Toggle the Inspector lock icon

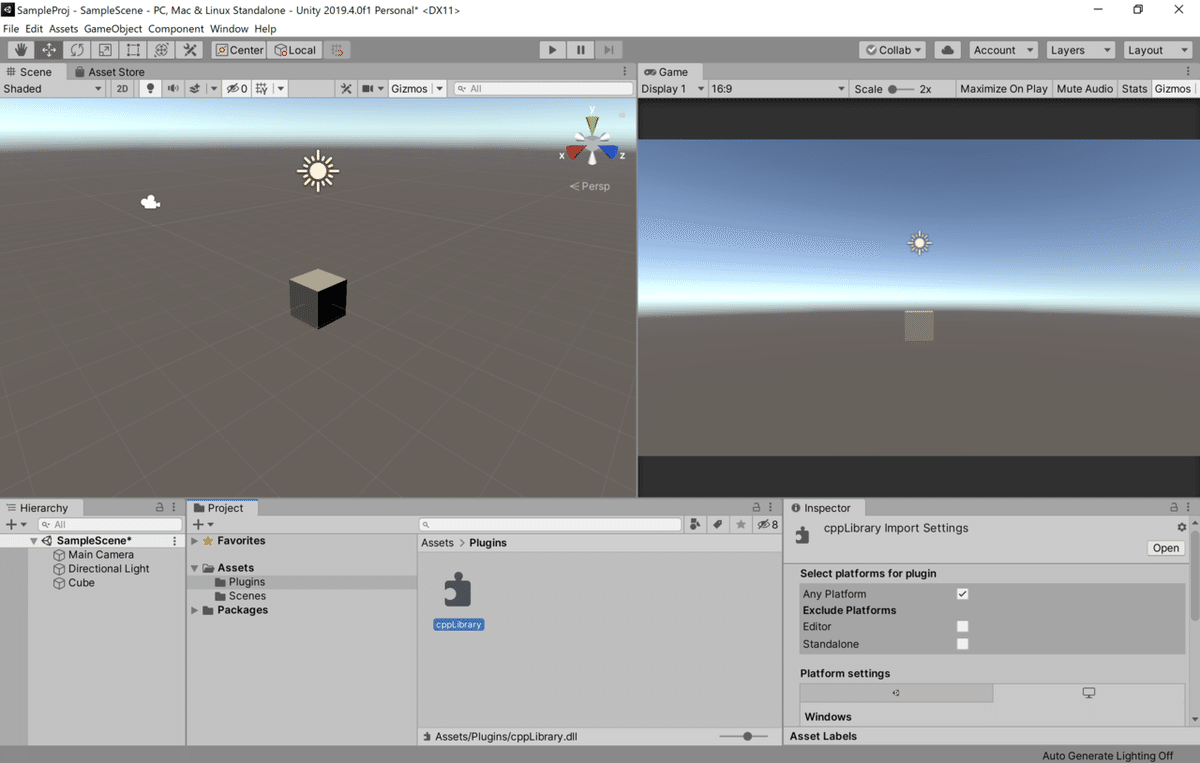click(x=1172, y=507)
